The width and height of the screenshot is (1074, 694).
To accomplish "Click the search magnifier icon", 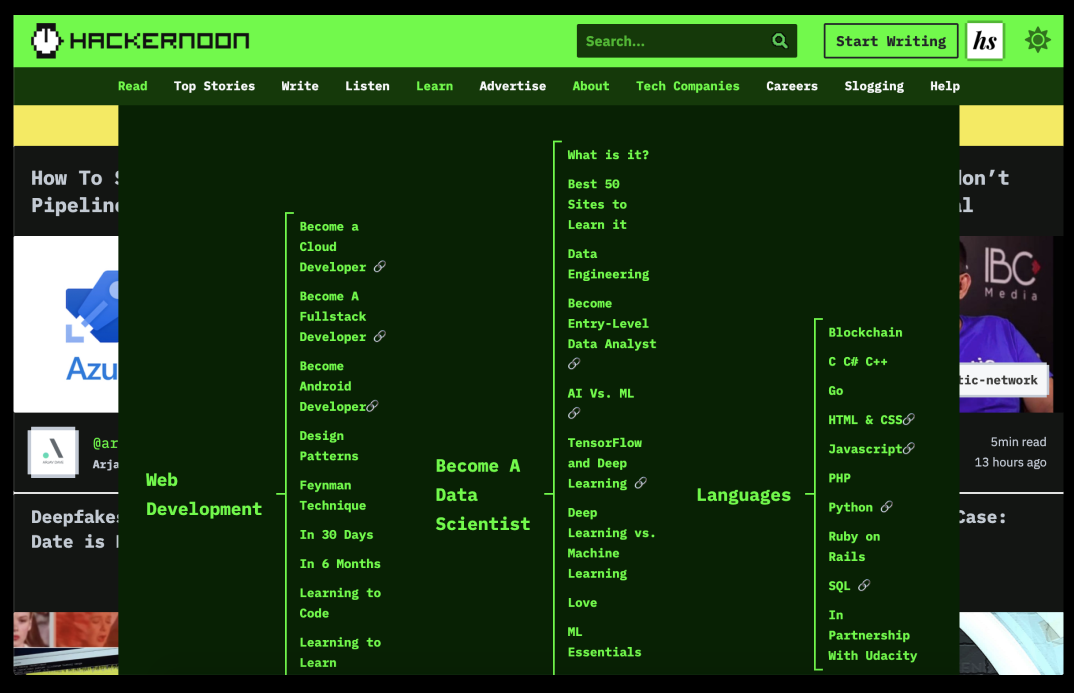I will coord(780,40).
